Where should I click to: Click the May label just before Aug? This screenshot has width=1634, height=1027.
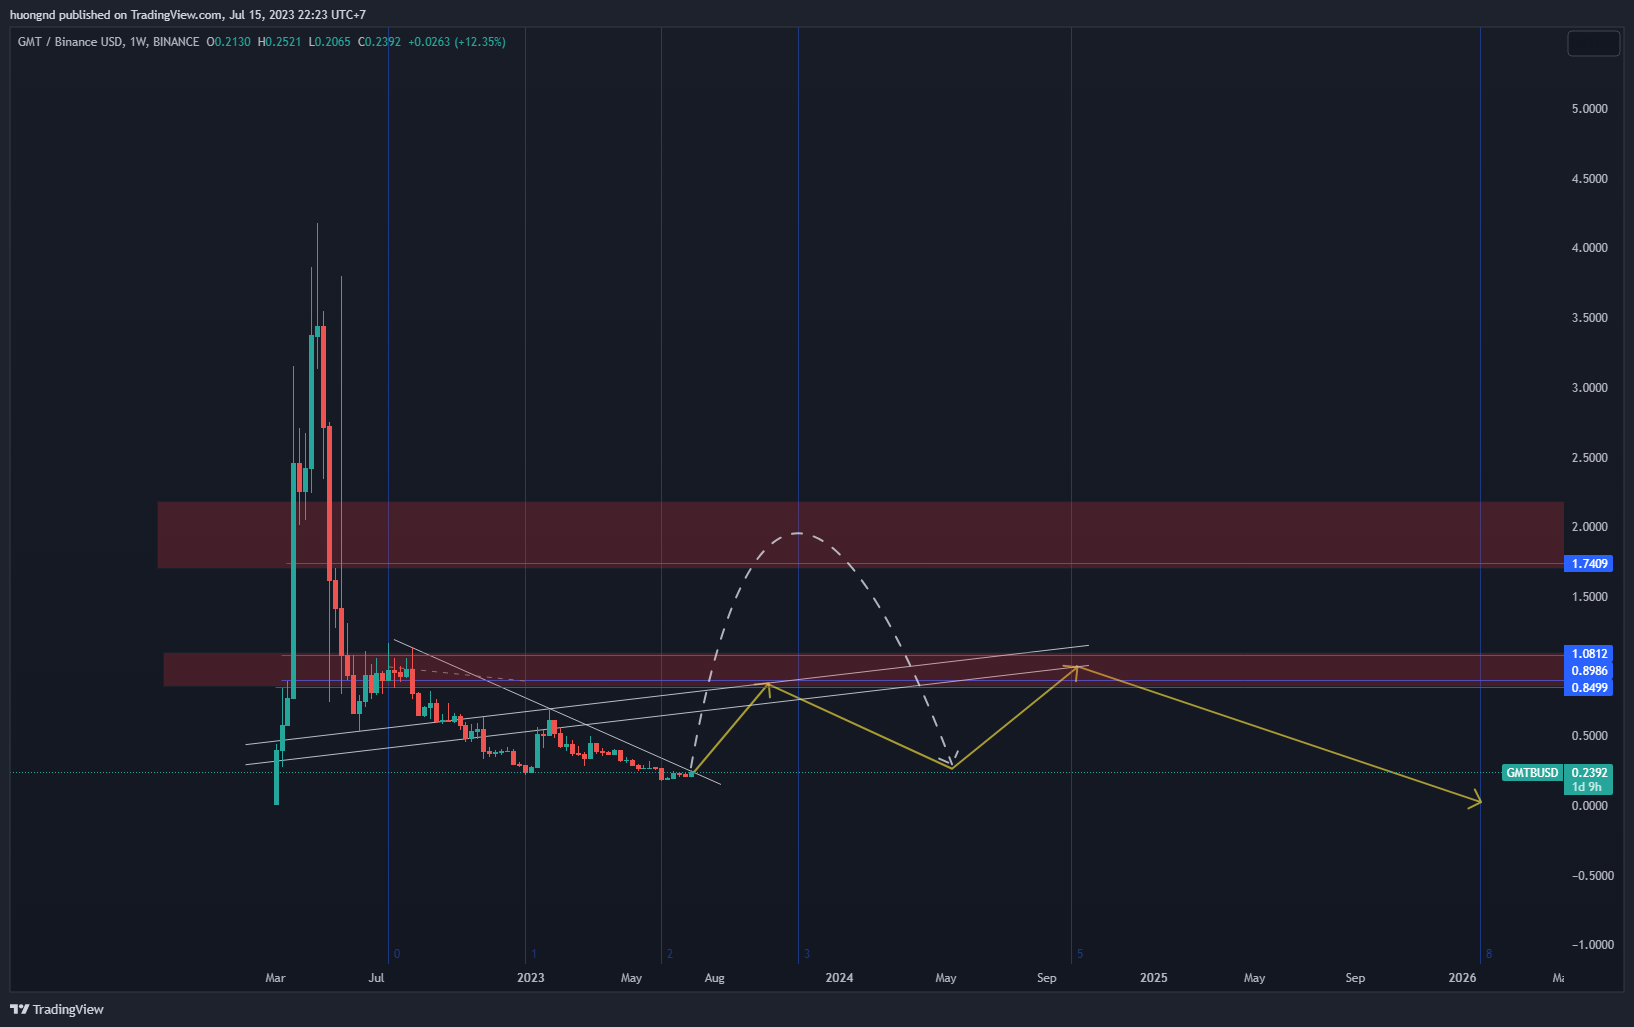(x=631, y=978)
